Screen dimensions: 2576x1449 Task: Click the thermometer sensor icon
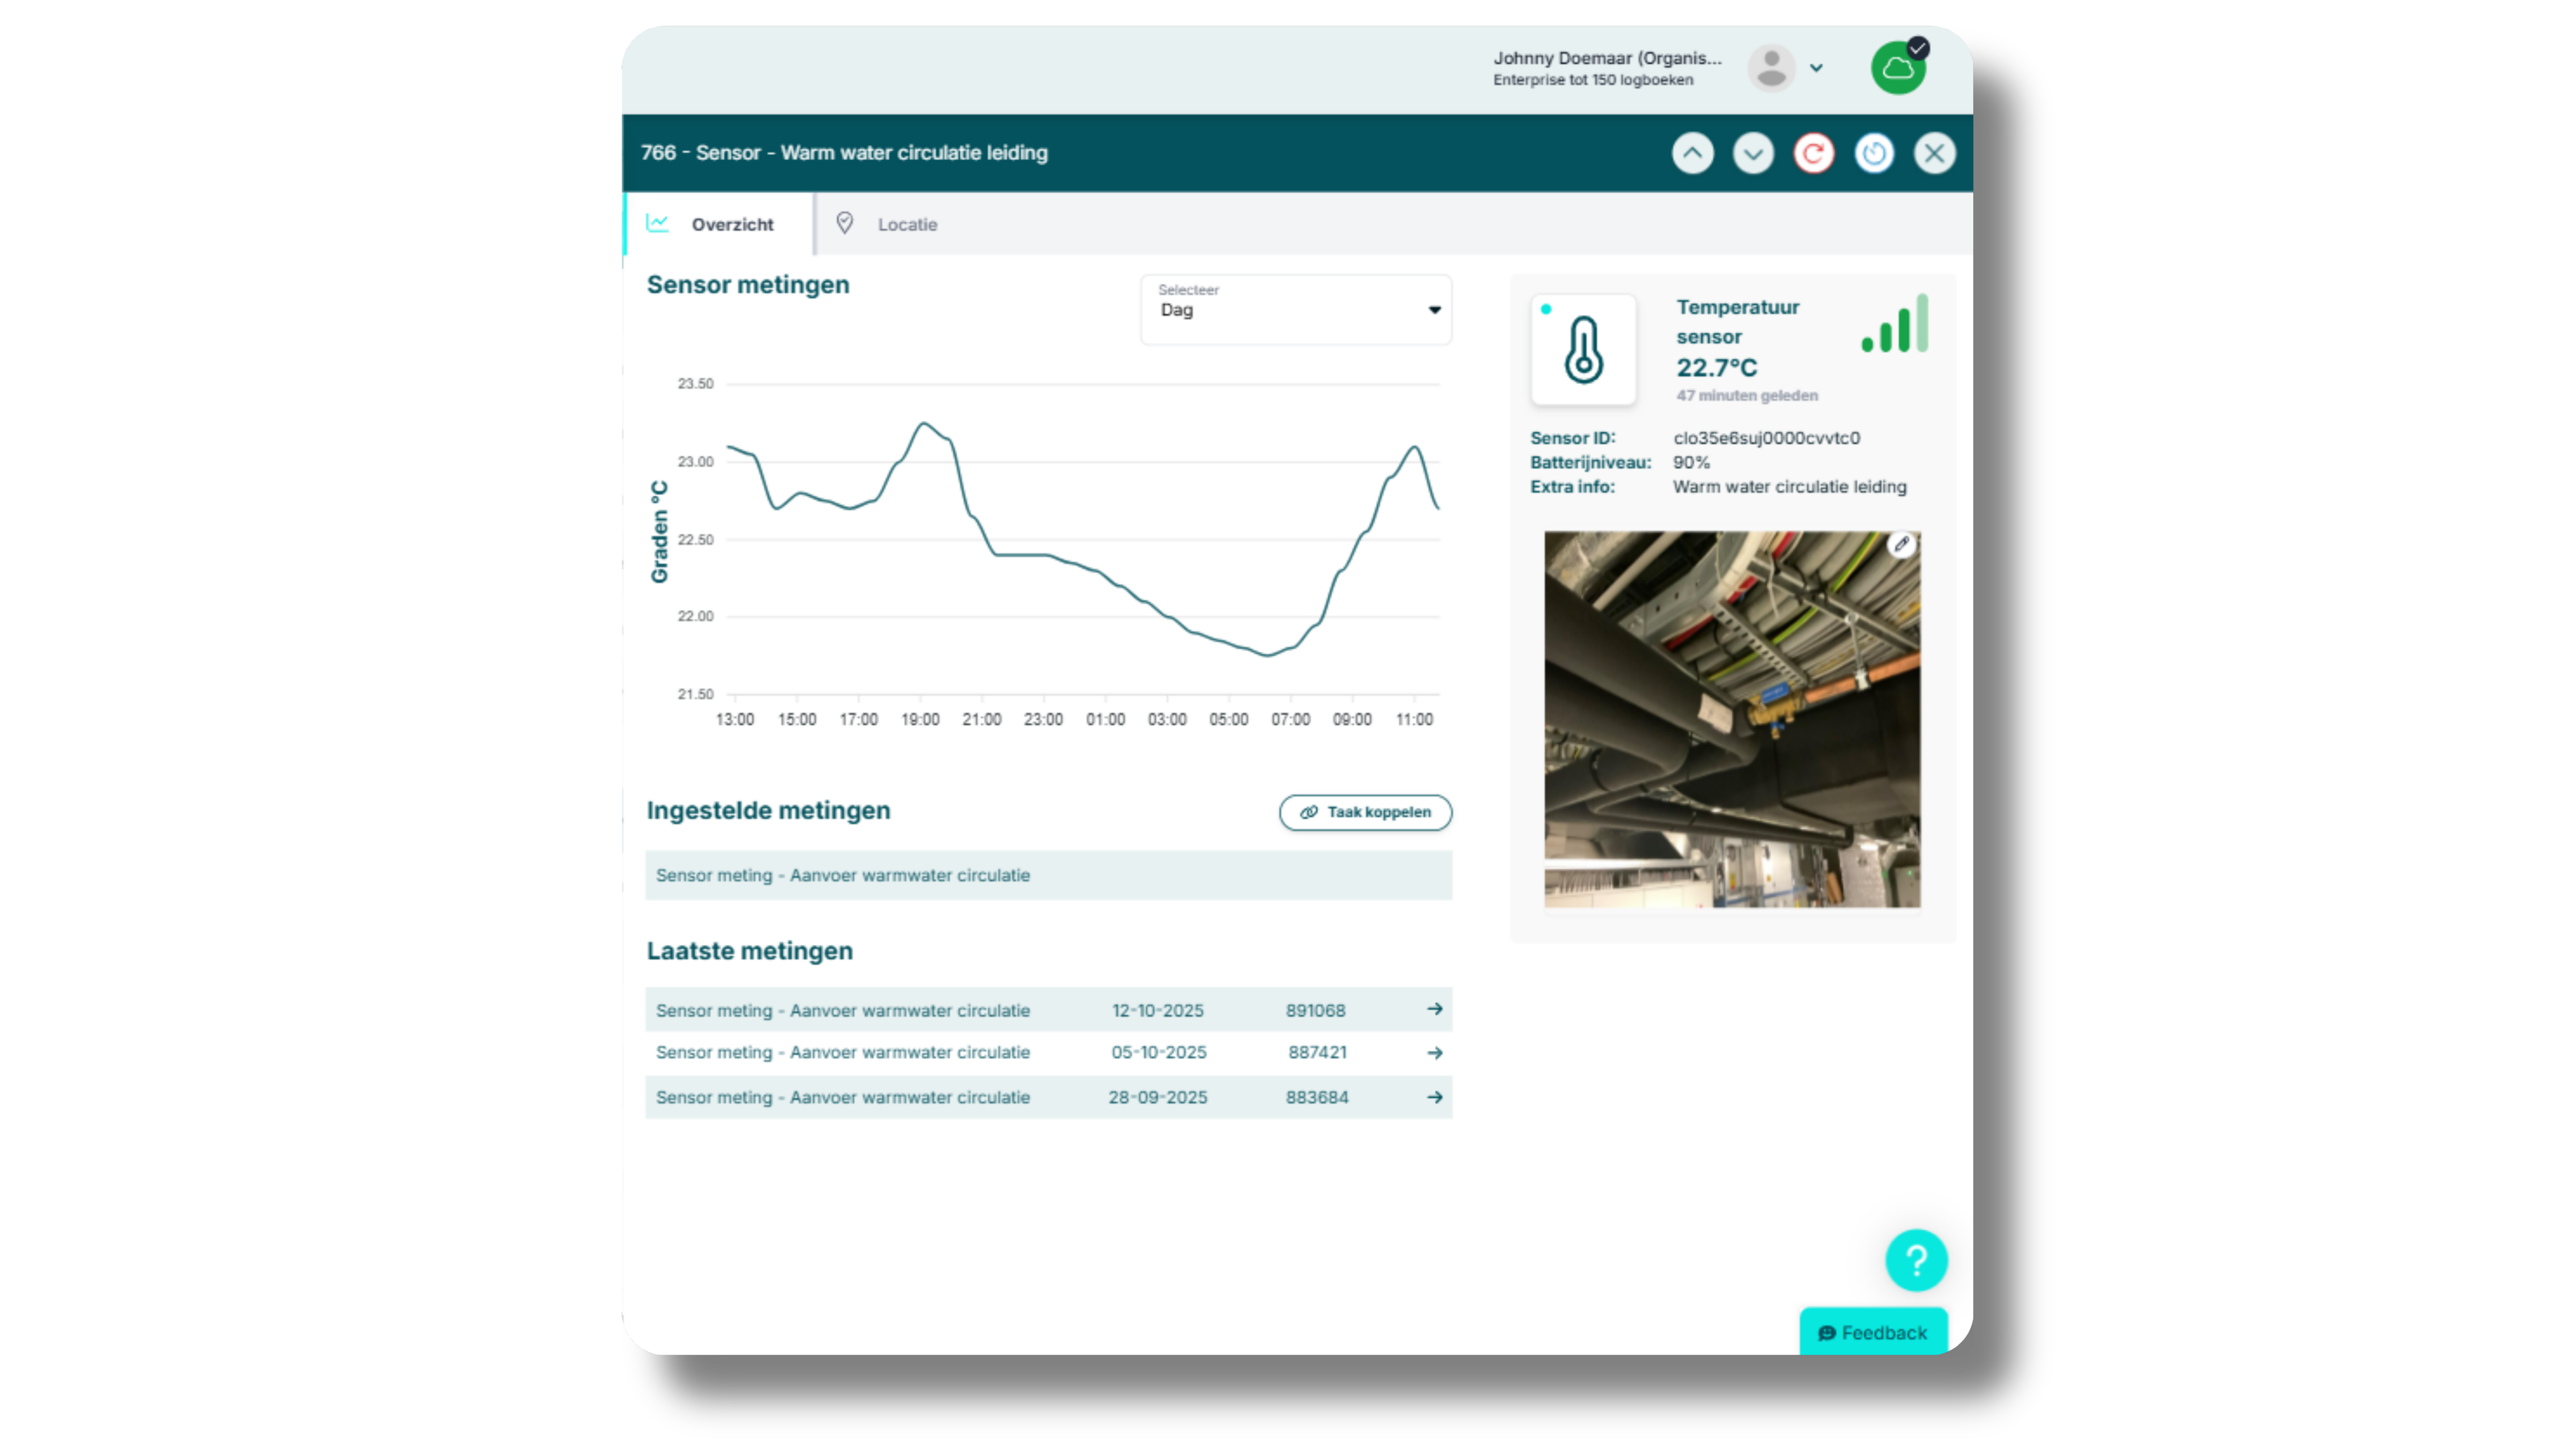1583,349
